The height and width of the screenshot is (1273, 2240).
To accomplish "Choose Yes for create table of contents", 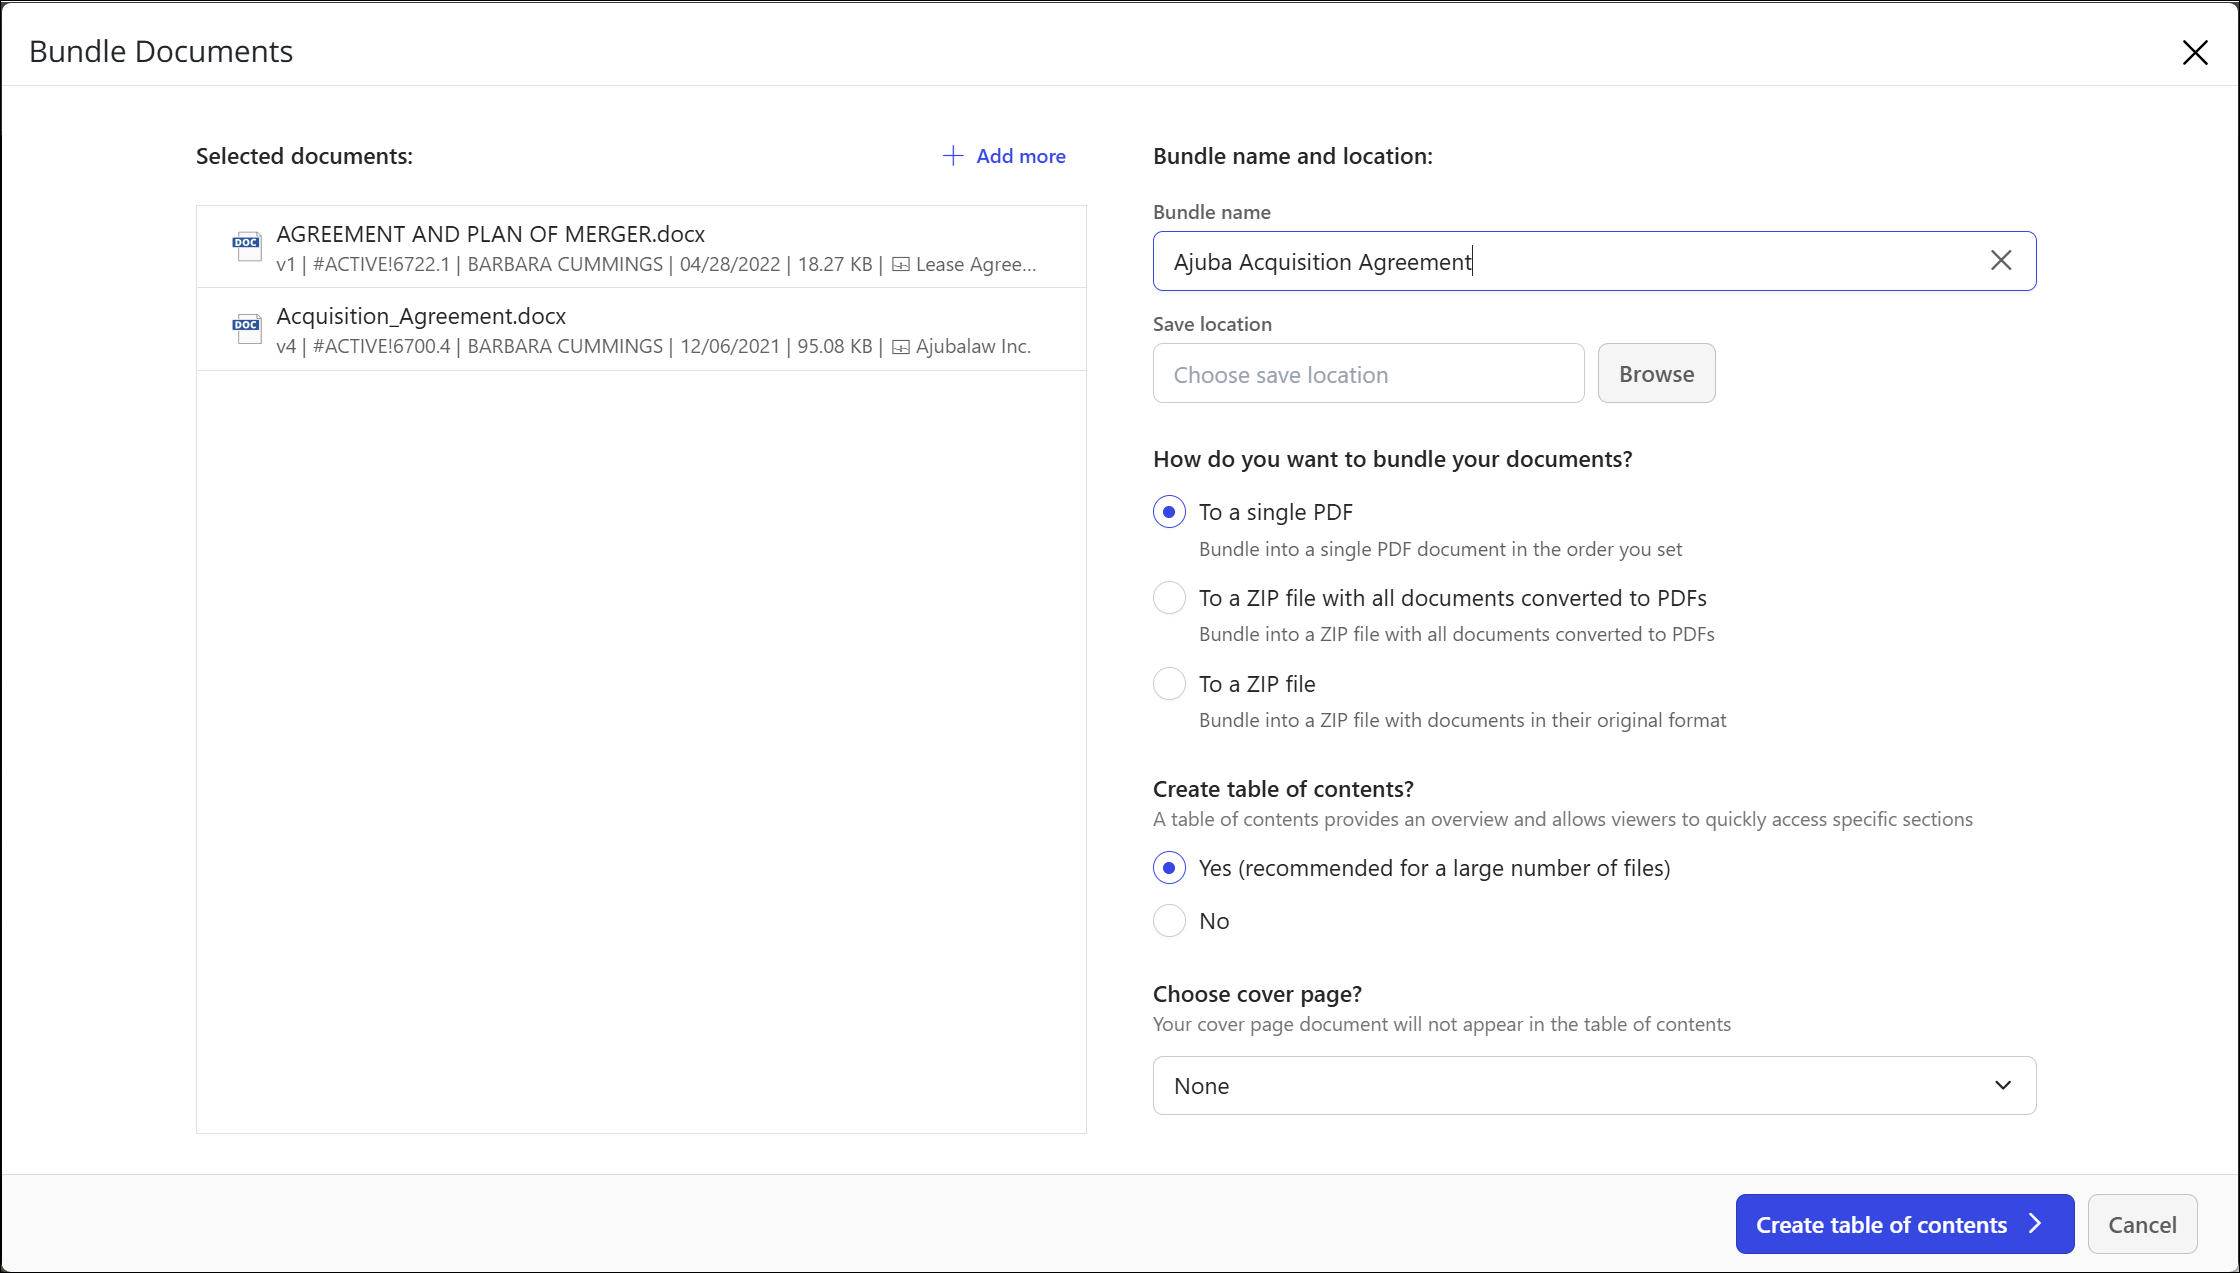I will point(1169,868).
